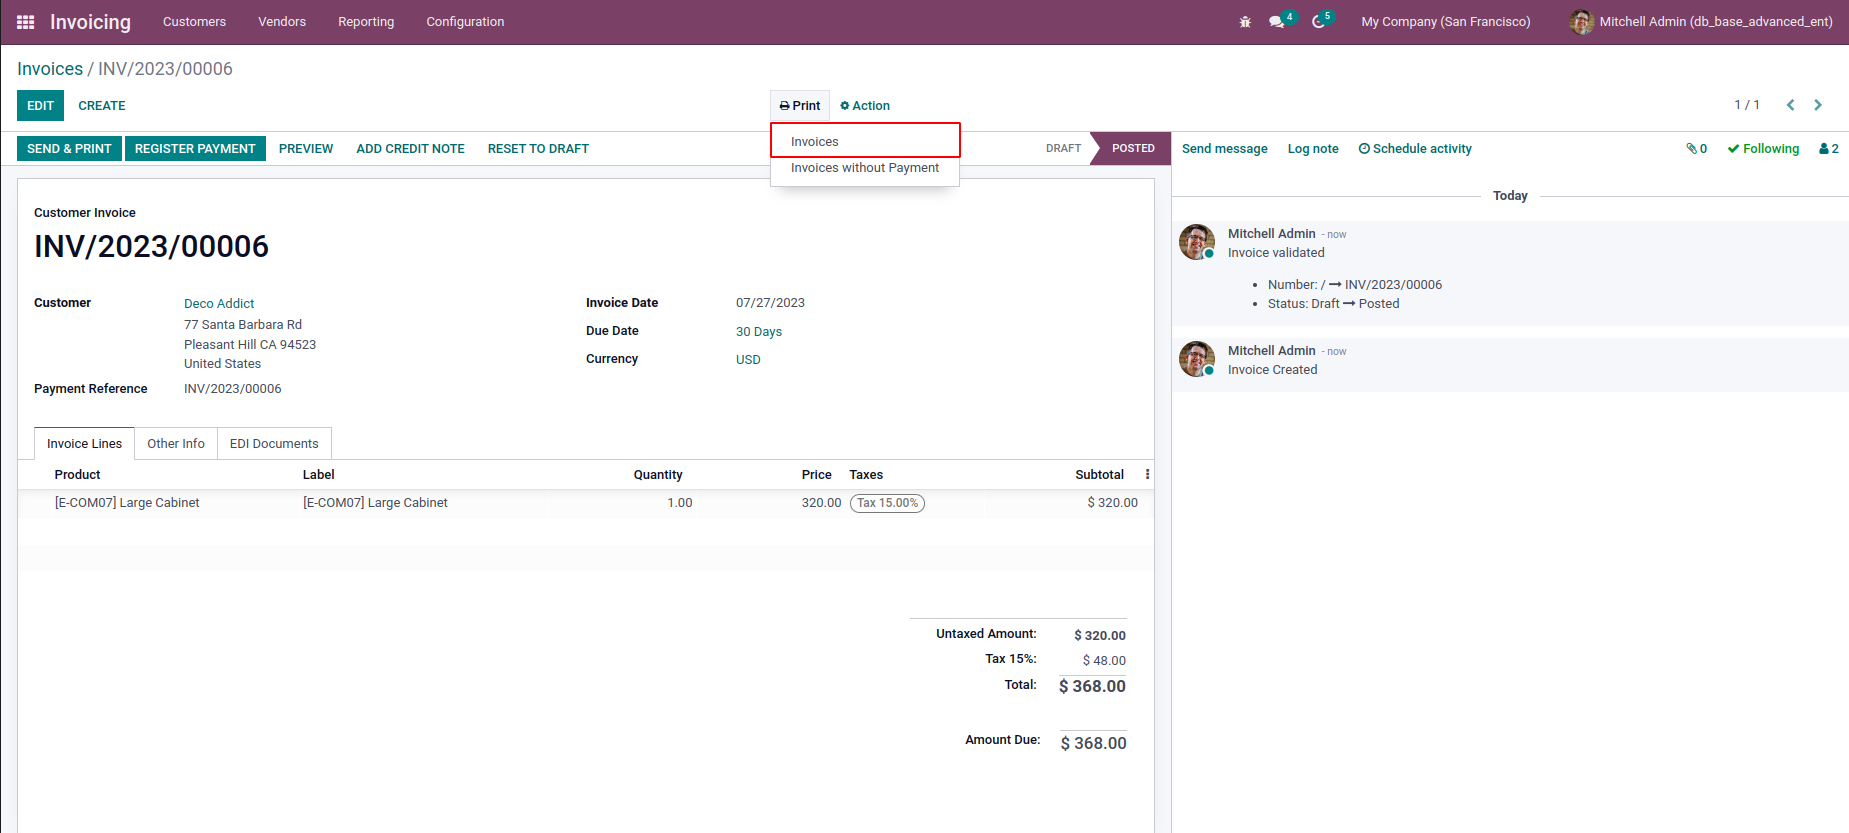Click Schedule activity in chatter
This screenshot has height=833, width=1849.
1415,149
